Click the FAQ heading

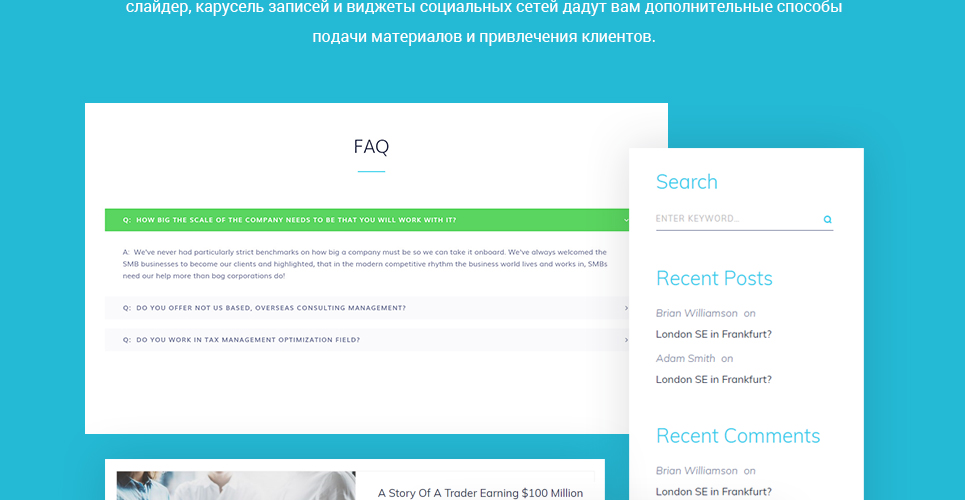[371, 147]
